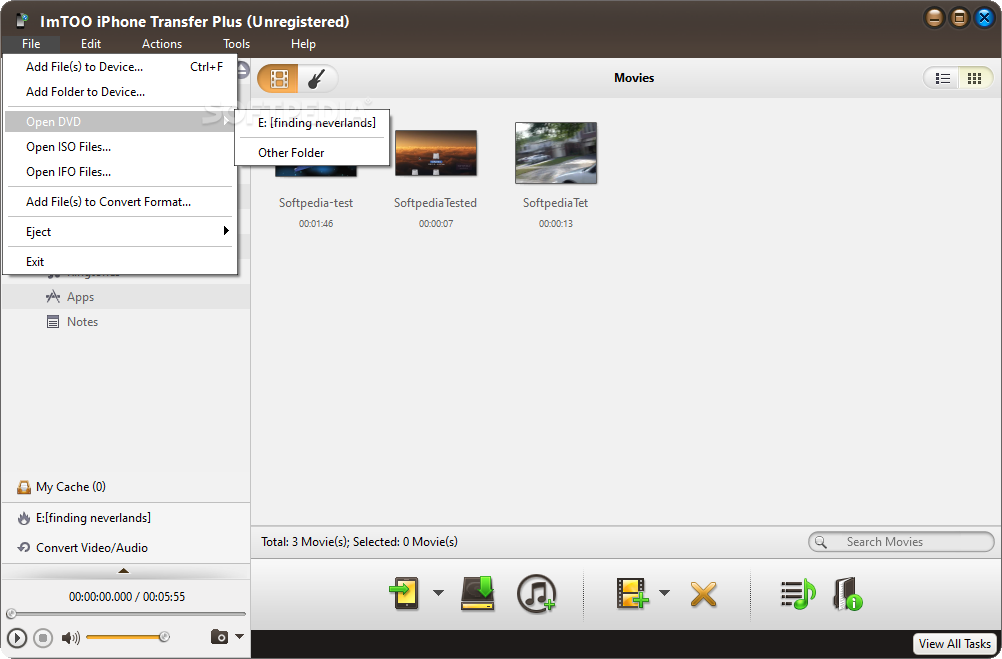The width and height of the screenshot is (1002, 659).
Task: Select Notes in the sidebar
Action: (125, 322)
